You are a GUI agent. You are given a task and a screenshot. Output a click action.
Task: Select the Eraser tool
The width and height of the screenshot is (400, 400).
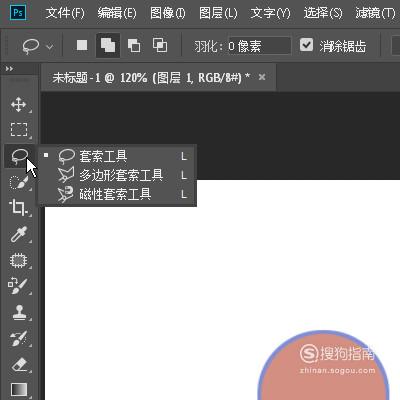pos(19,364)
